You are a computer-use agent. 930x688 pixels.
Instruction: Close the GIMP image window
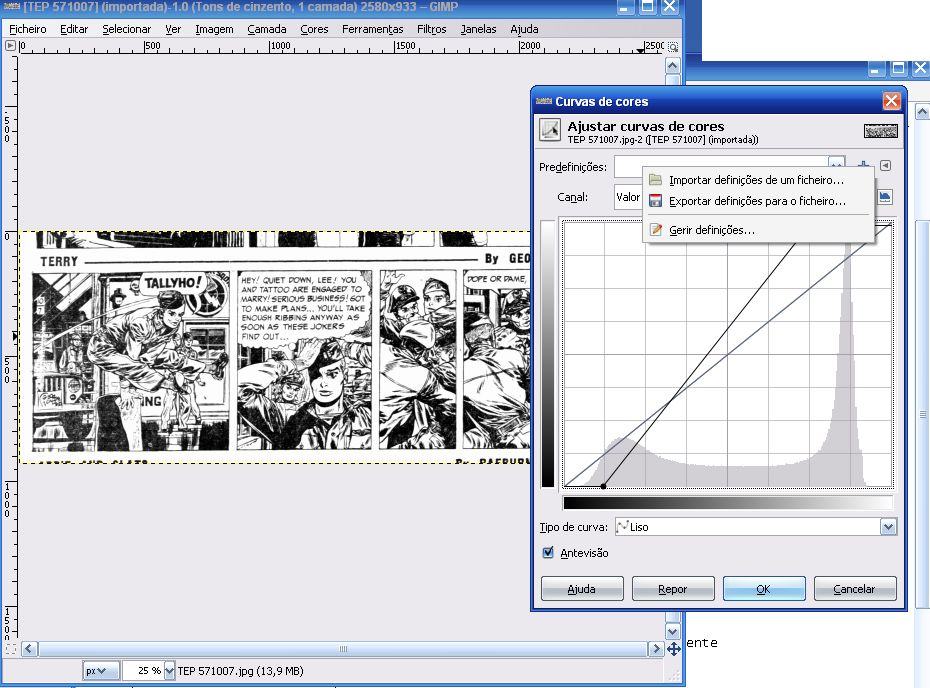click(670, 7)
